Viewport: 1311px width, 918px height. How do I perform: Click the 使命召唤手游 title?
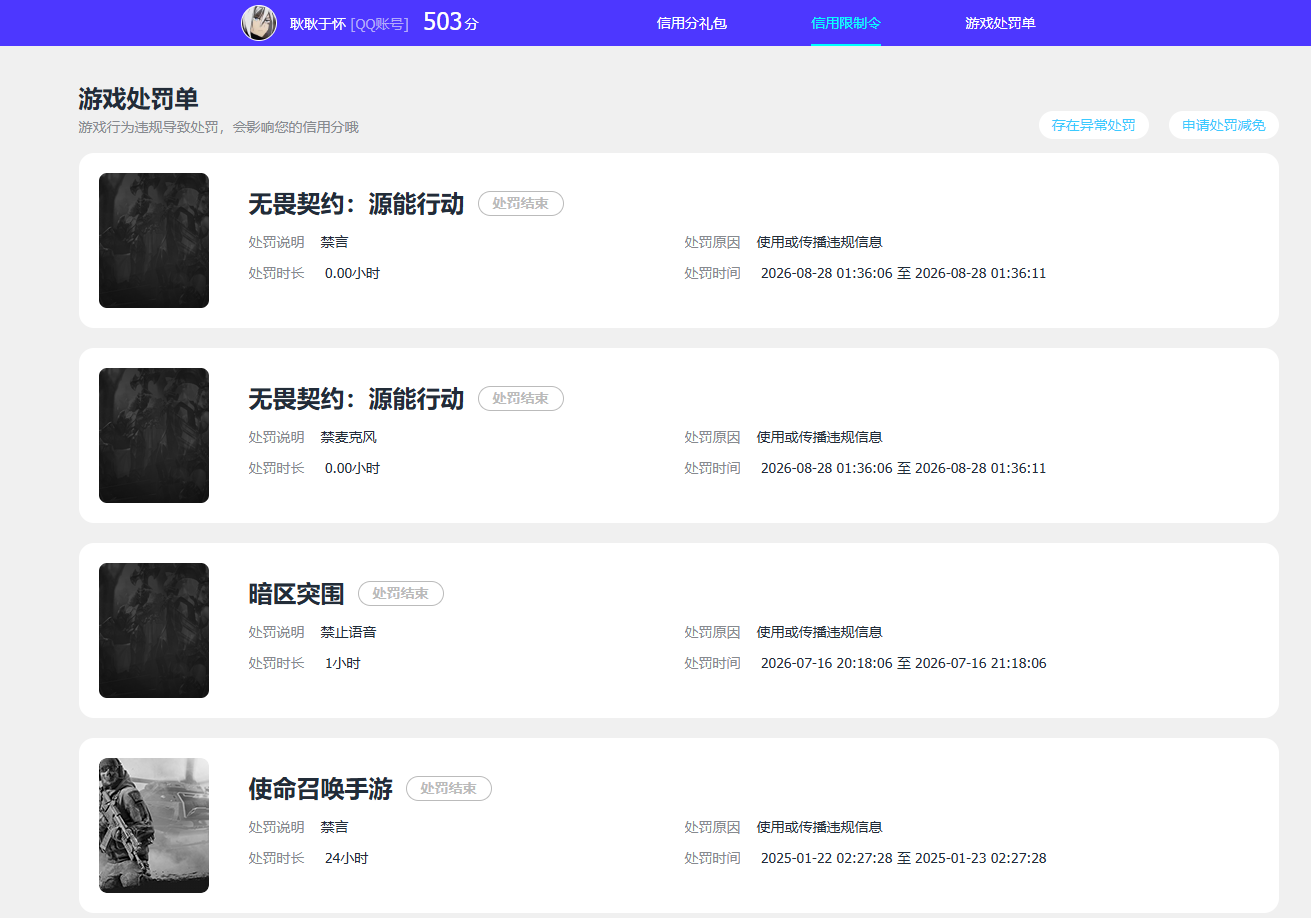[320, 789]
